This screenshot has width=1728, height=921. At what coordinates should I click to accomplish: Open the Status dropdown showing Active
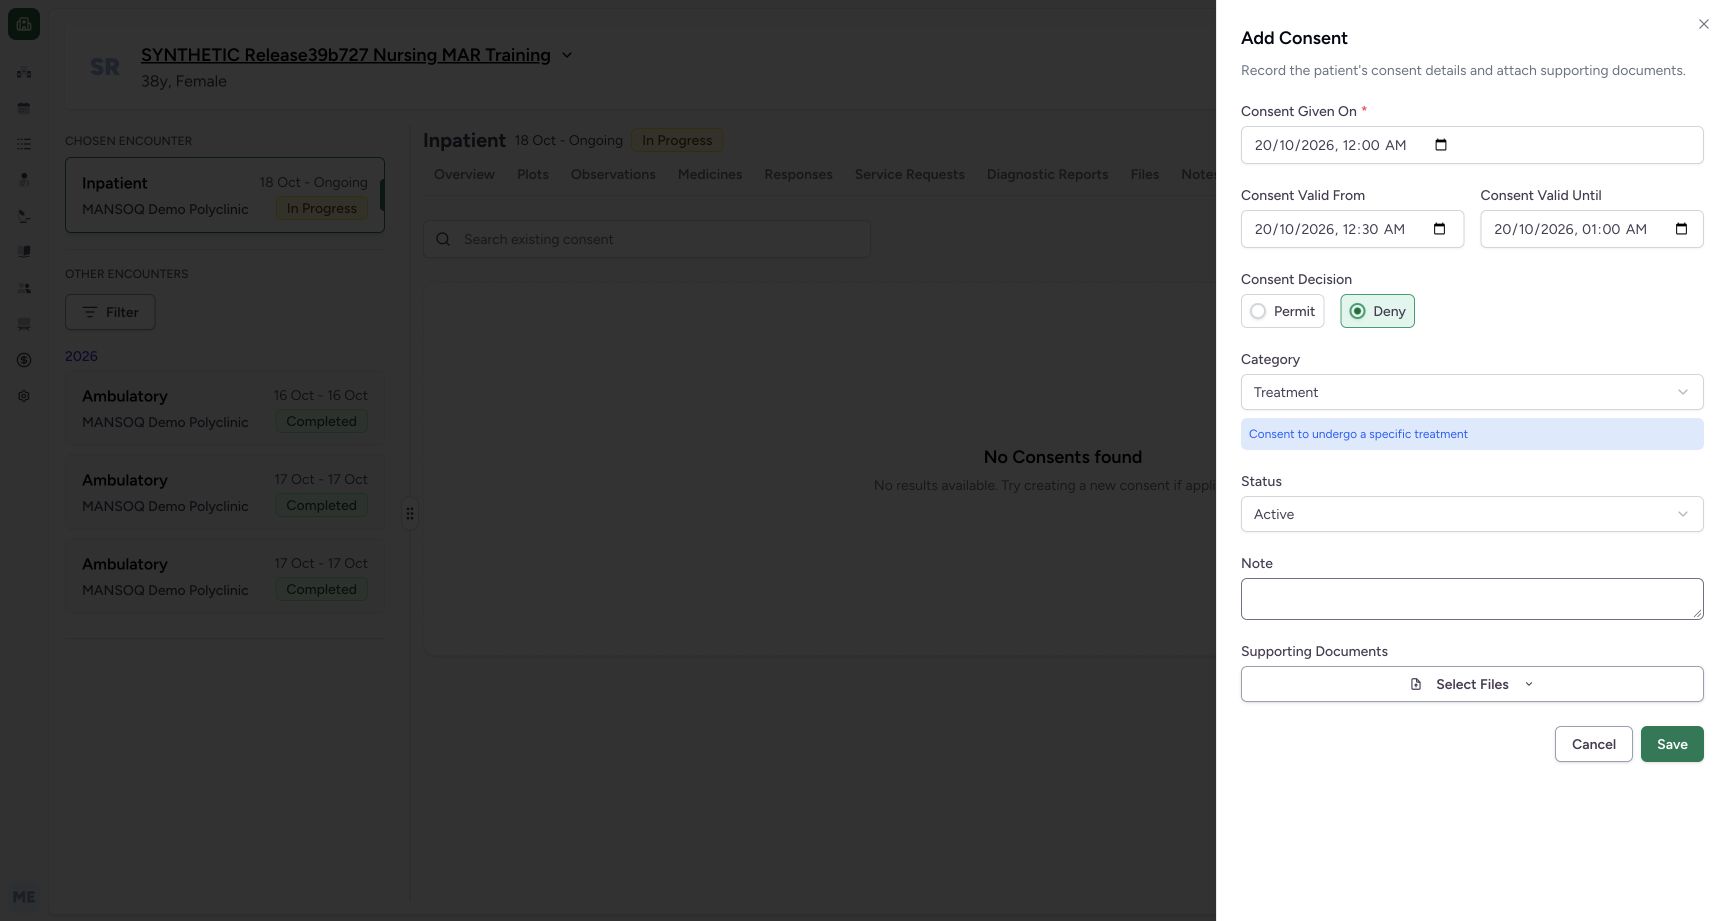tap(1472, 514)
